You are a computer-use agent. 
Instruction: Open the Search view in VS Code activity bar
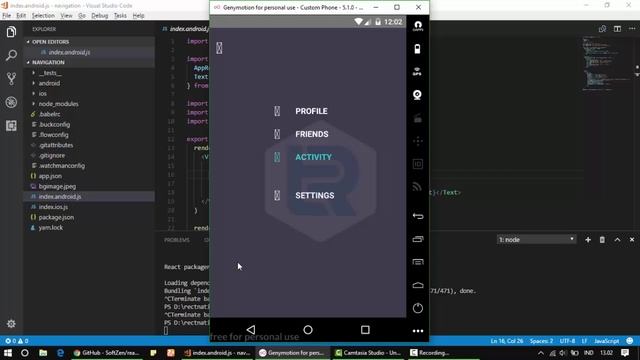click(x=11, y=55)
